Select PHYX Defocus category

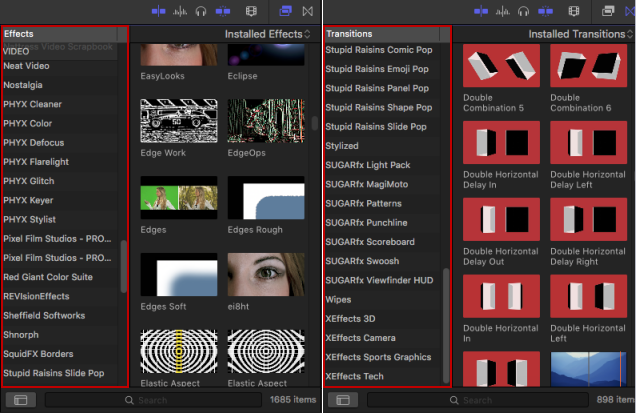pyautogui.click(x=60, y=143)
